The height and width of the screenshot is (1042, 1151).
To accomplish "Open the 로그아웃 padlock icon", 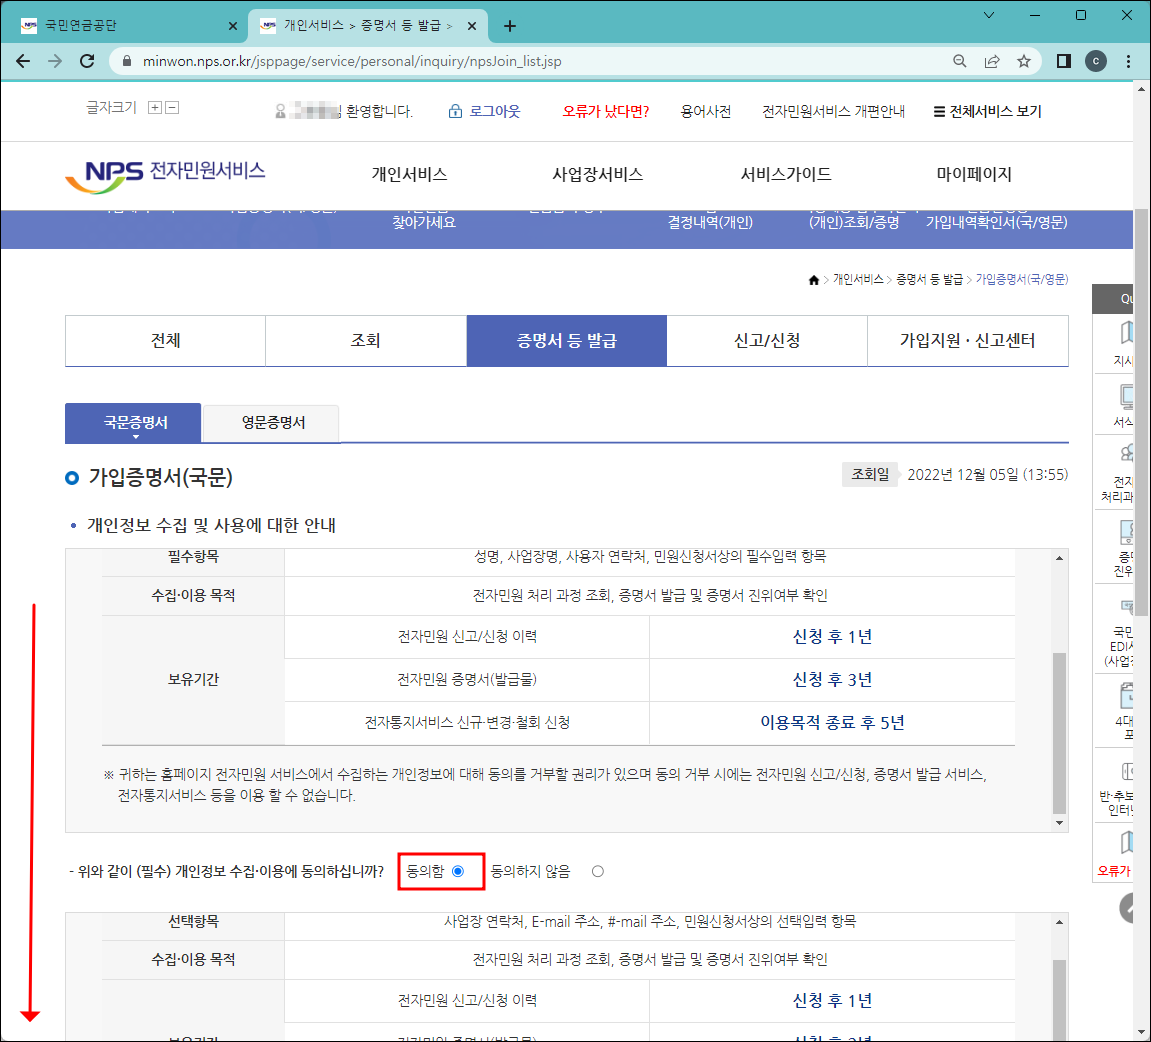I will 456,111.
